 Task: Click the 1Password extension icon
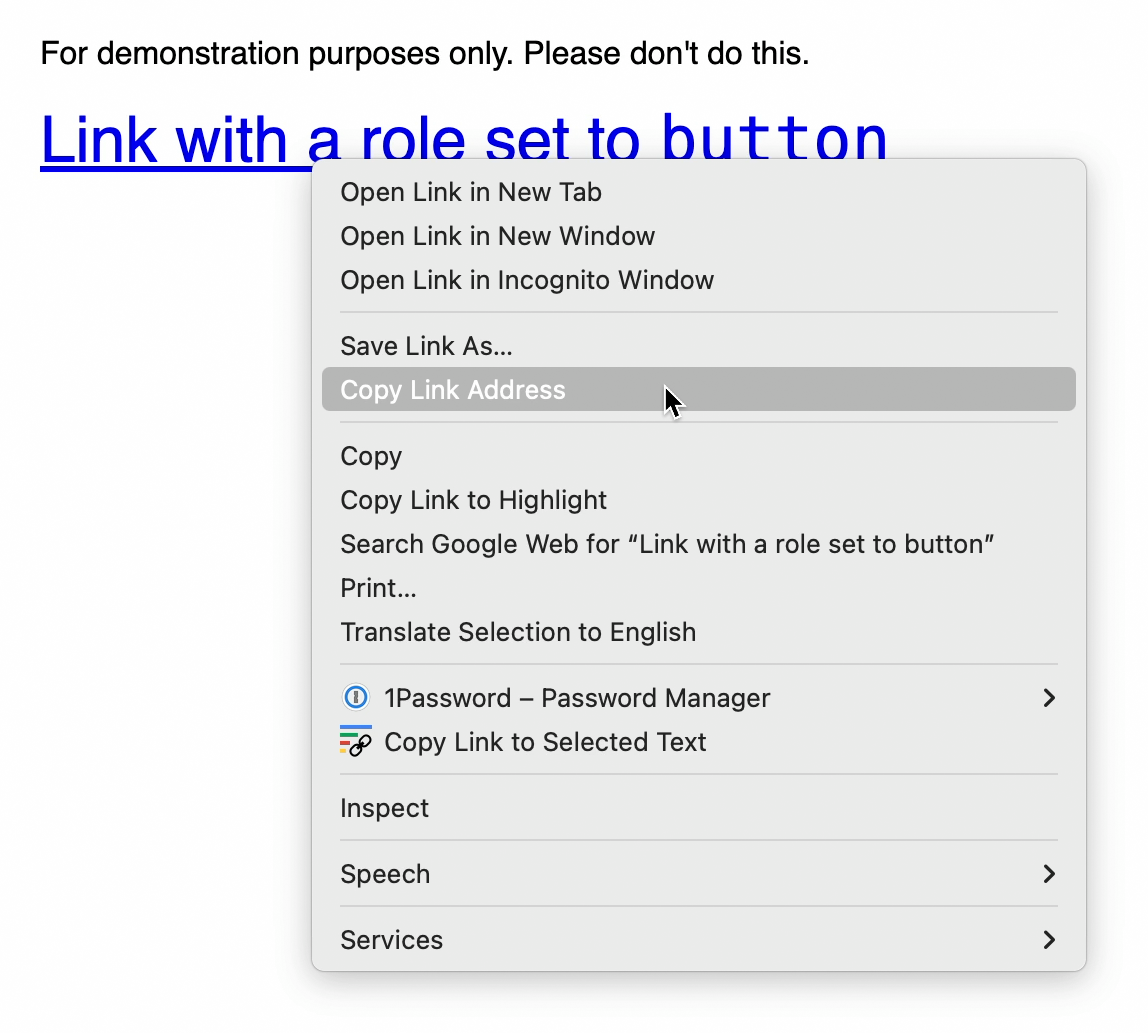pyautogui.click(x=355, y=697)
